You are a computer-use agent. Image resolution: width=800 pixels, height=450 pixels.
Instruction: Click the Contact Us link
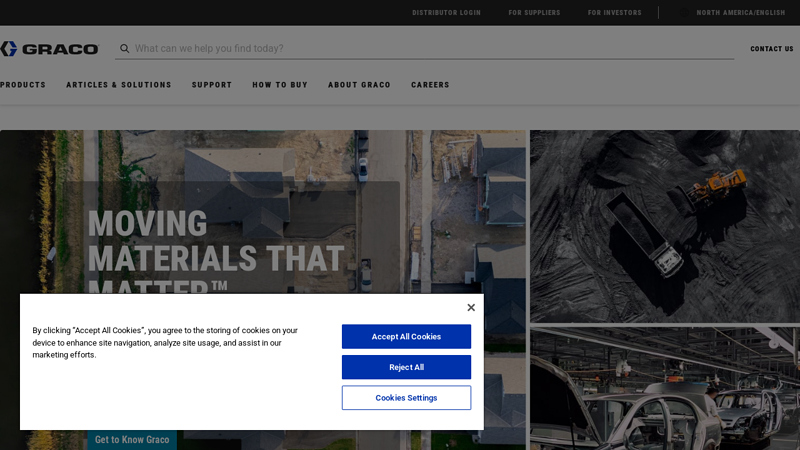coord(771,49)
